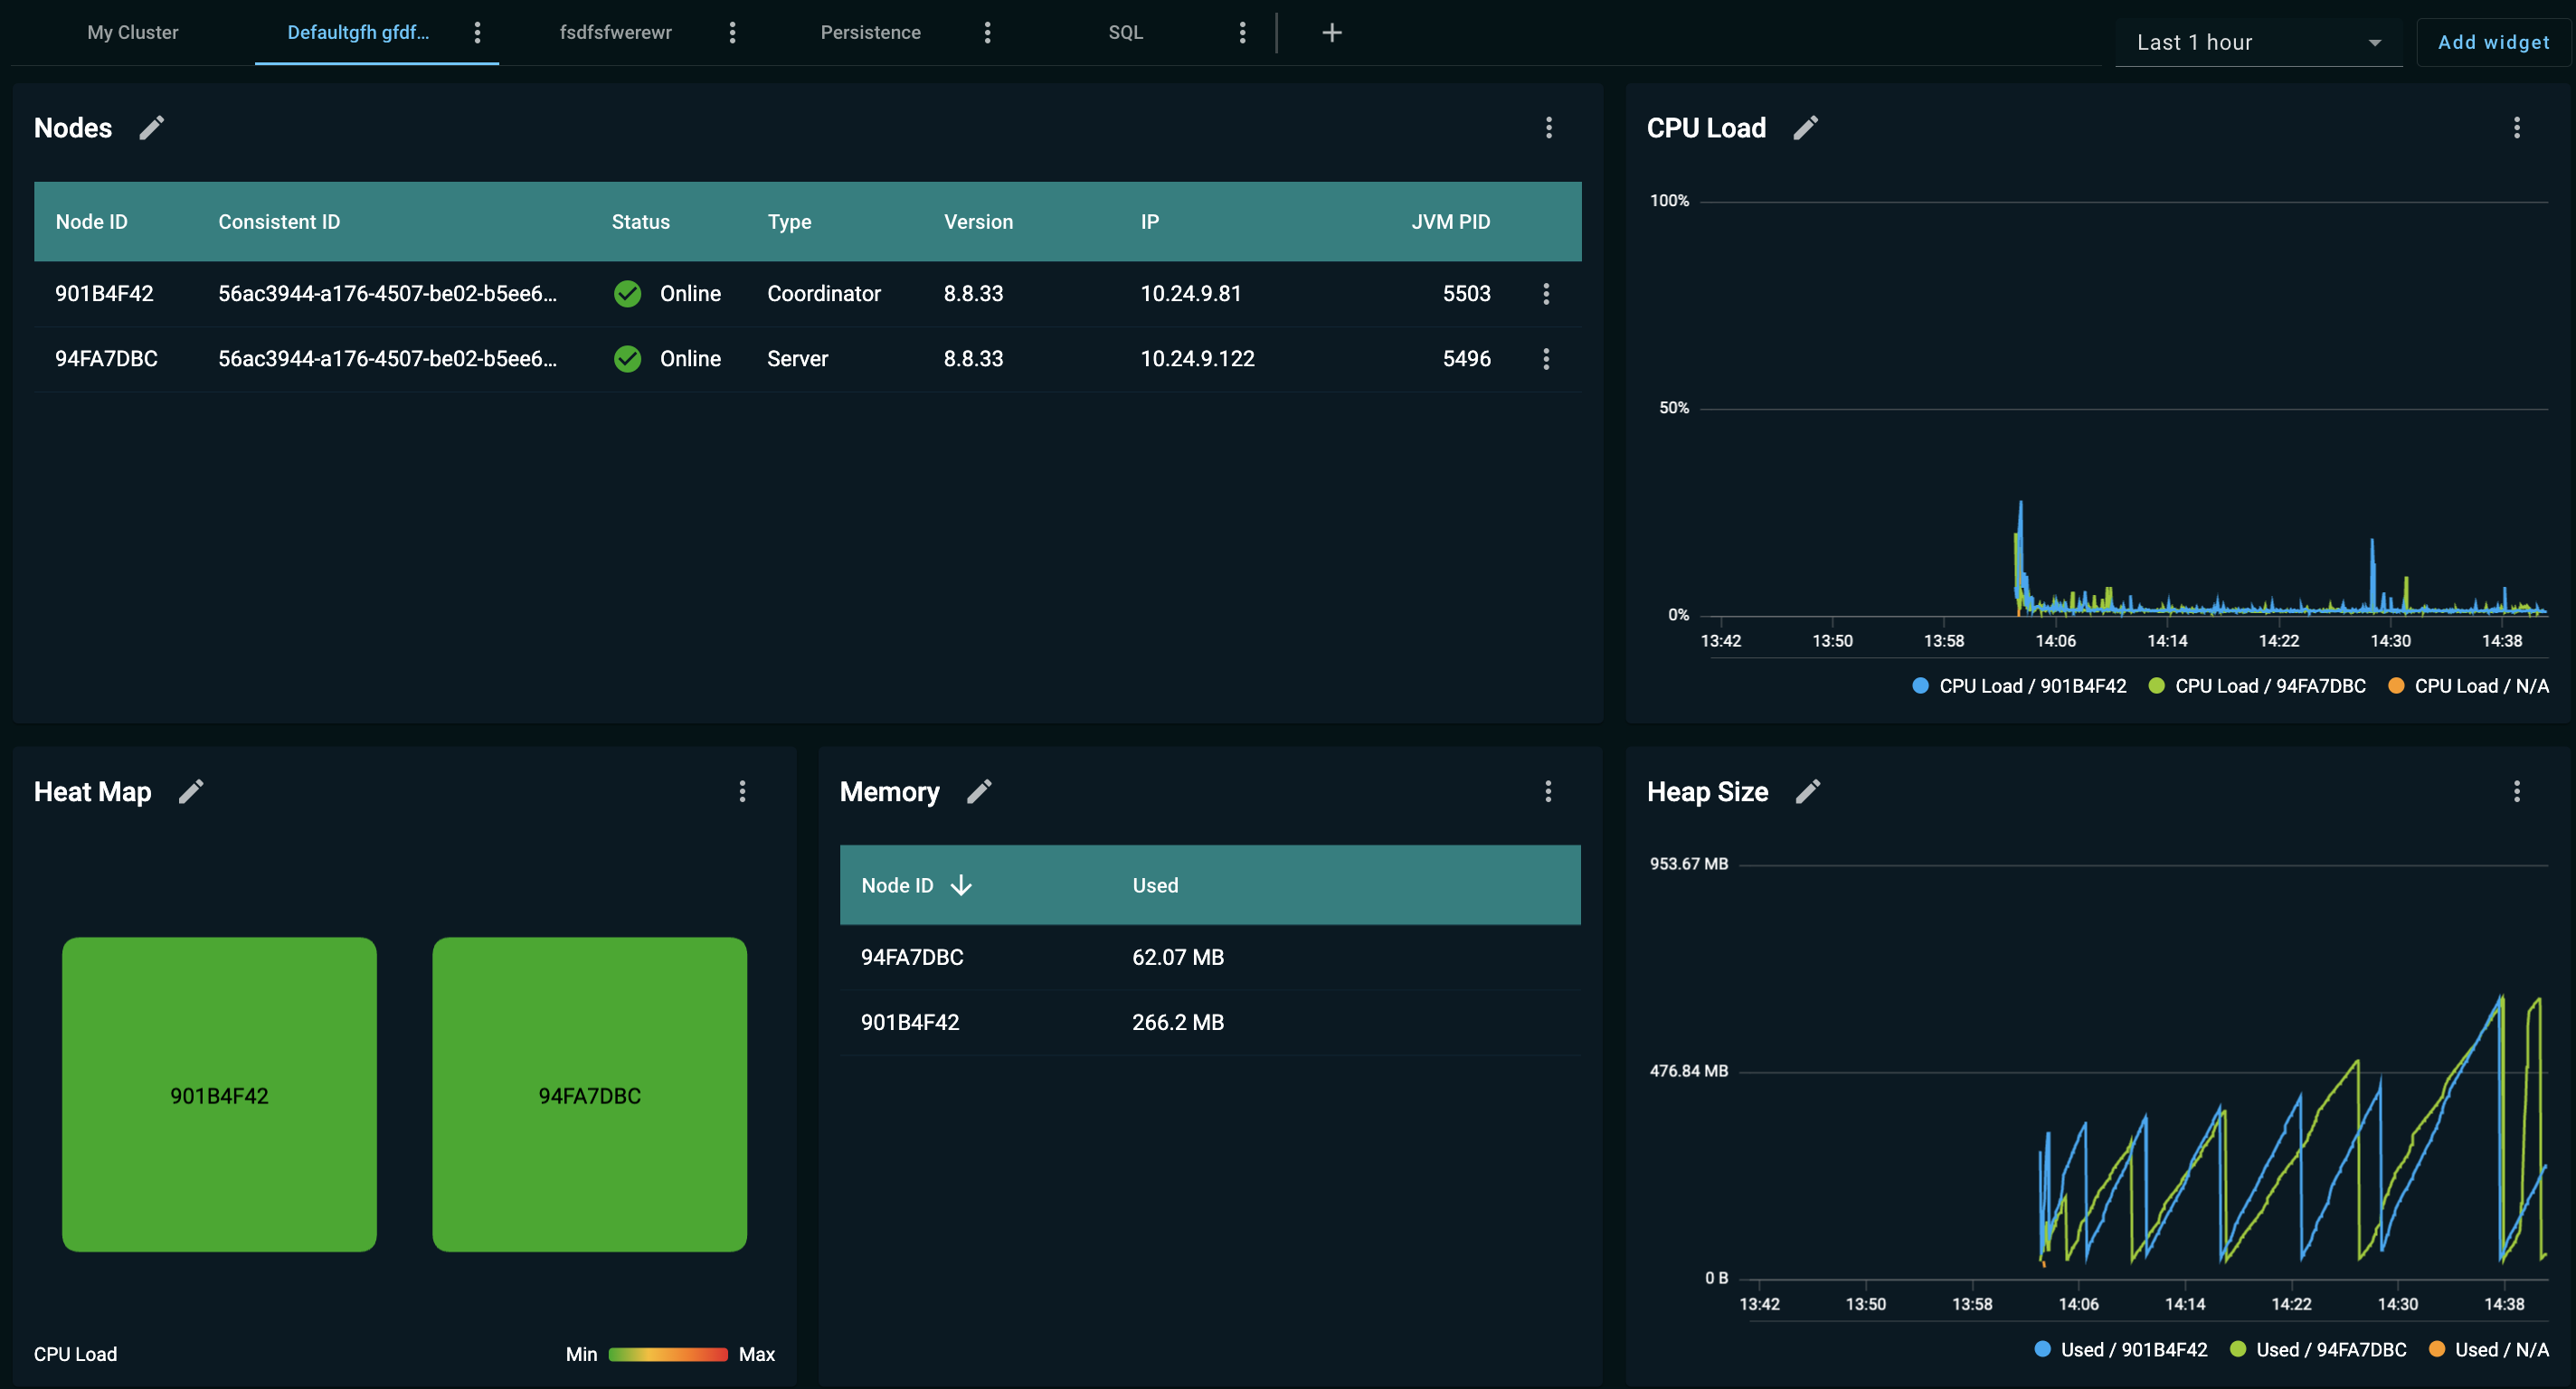Toggle Used / 94FA7DBC legend series

tap(2318, 1350)
